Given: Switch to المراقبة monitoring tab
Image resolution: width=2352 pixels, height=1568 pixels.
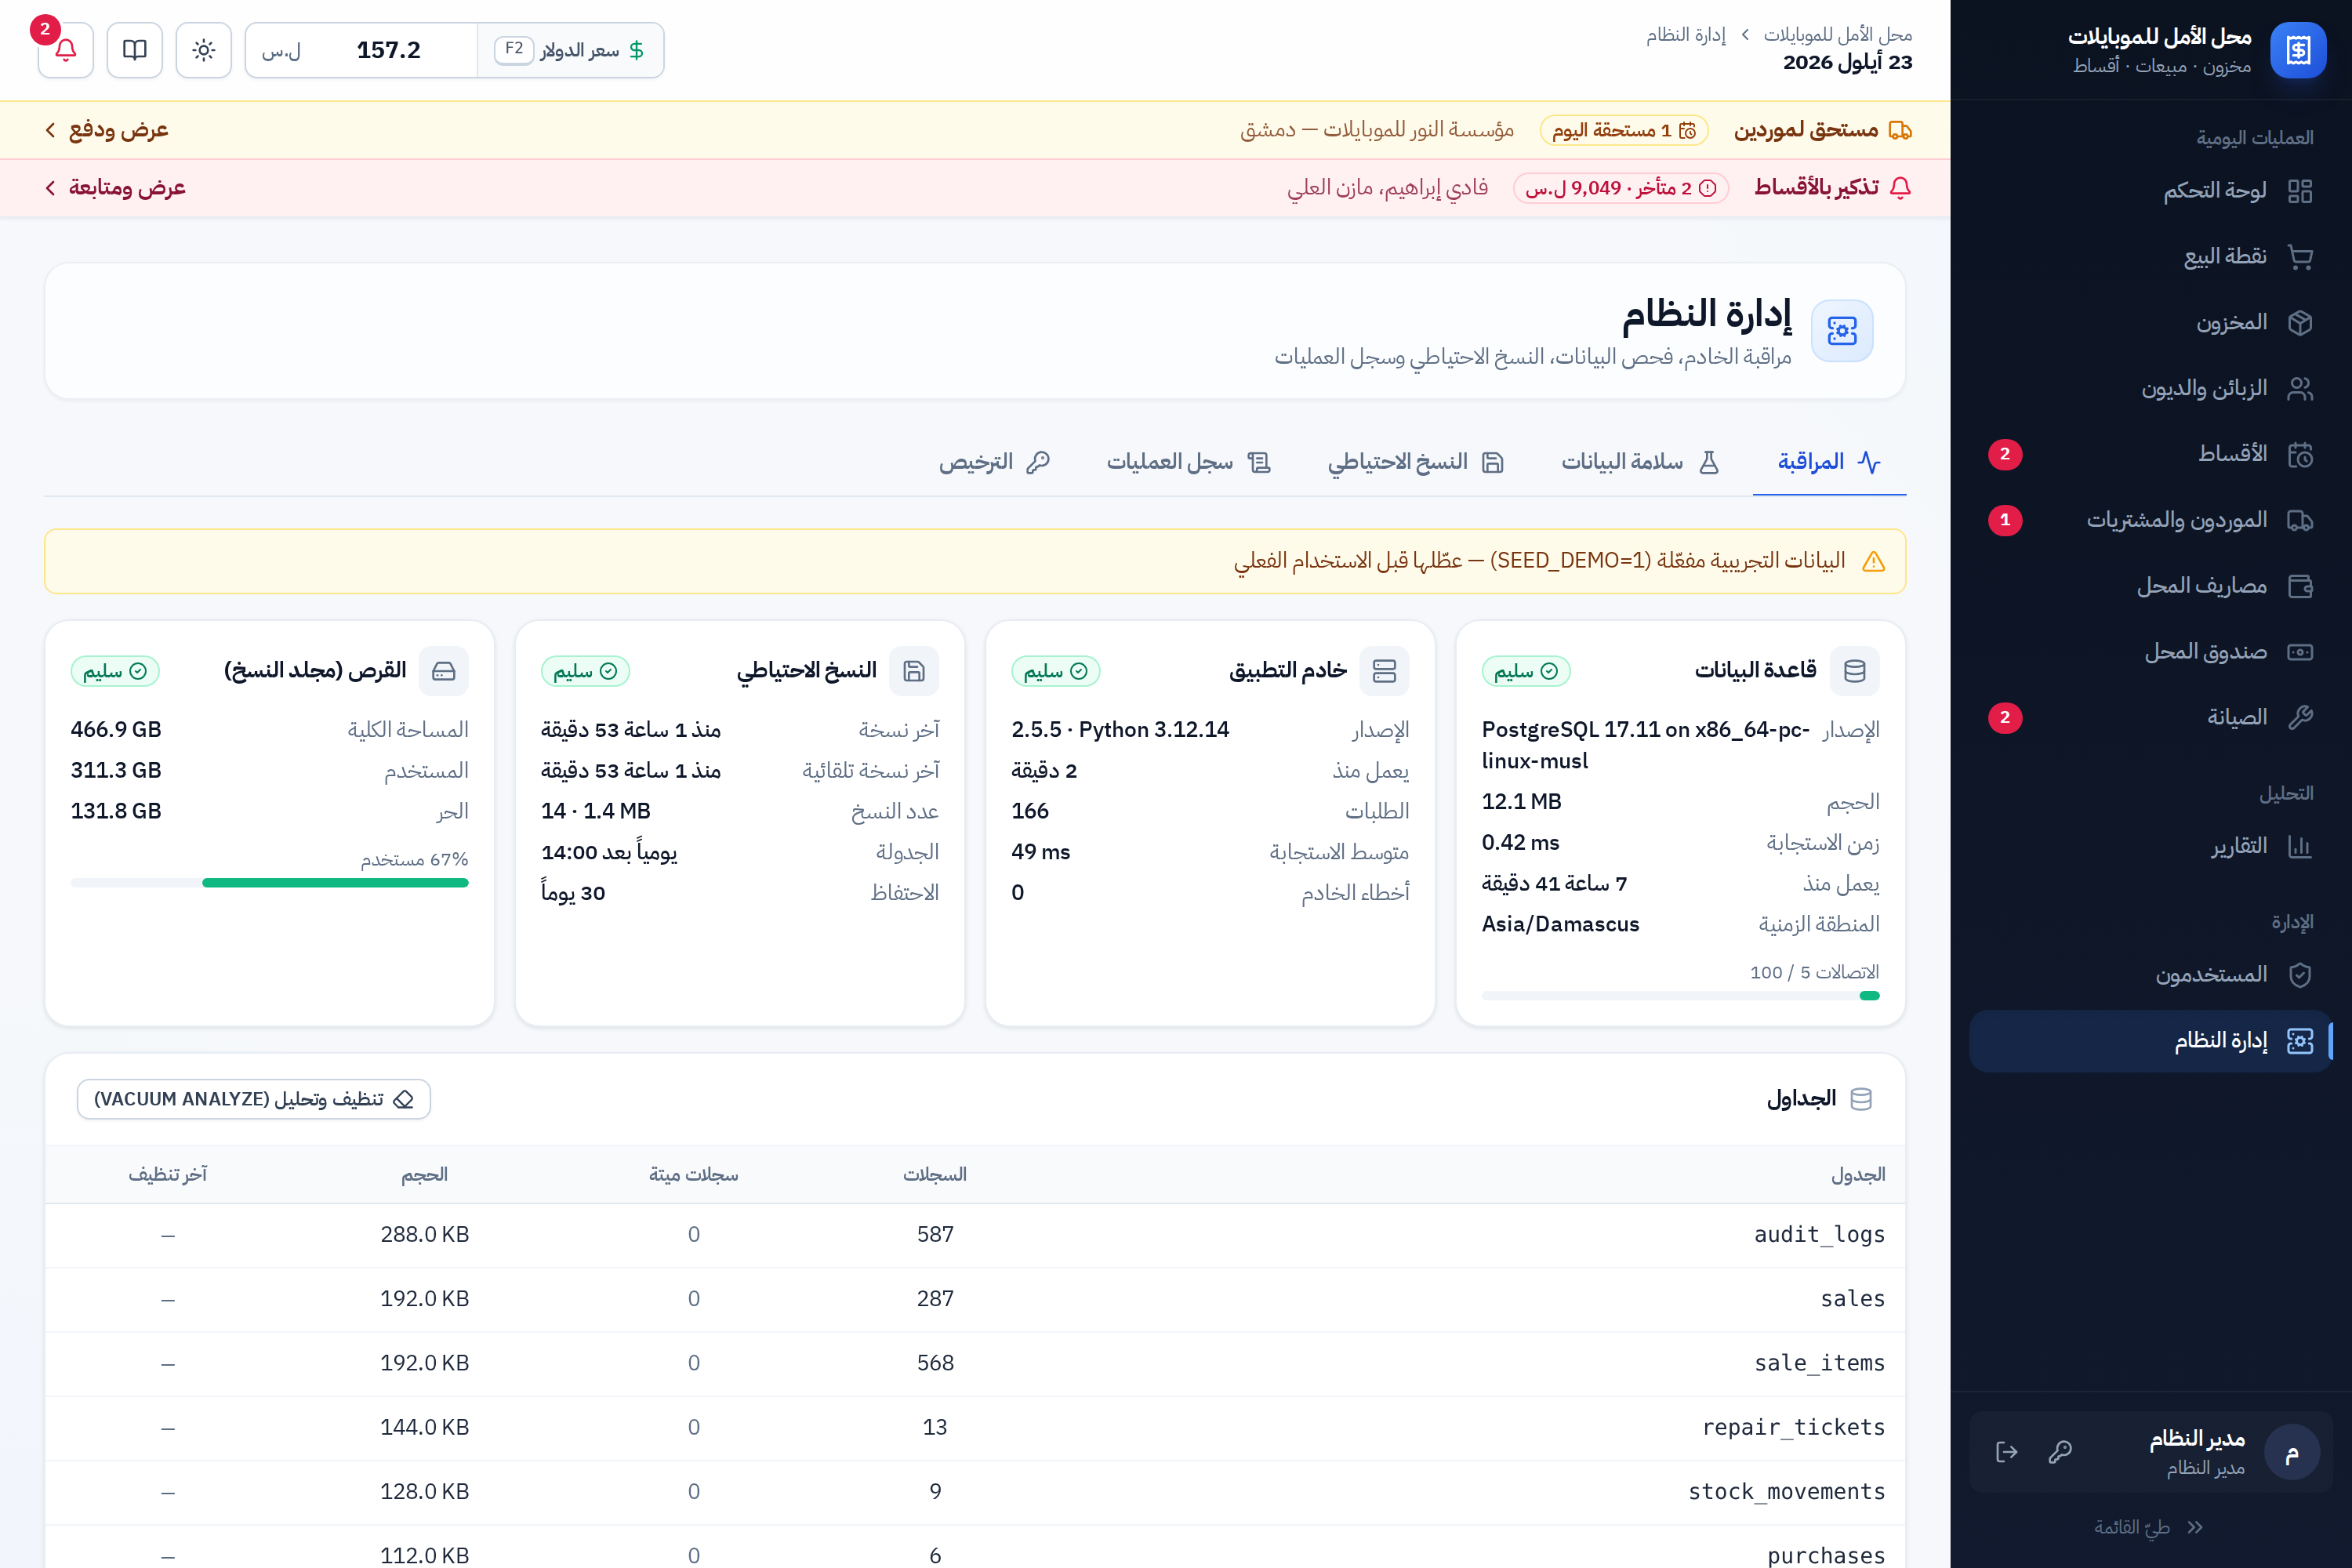Looking at the screenshot, I should coord(1829,462).
